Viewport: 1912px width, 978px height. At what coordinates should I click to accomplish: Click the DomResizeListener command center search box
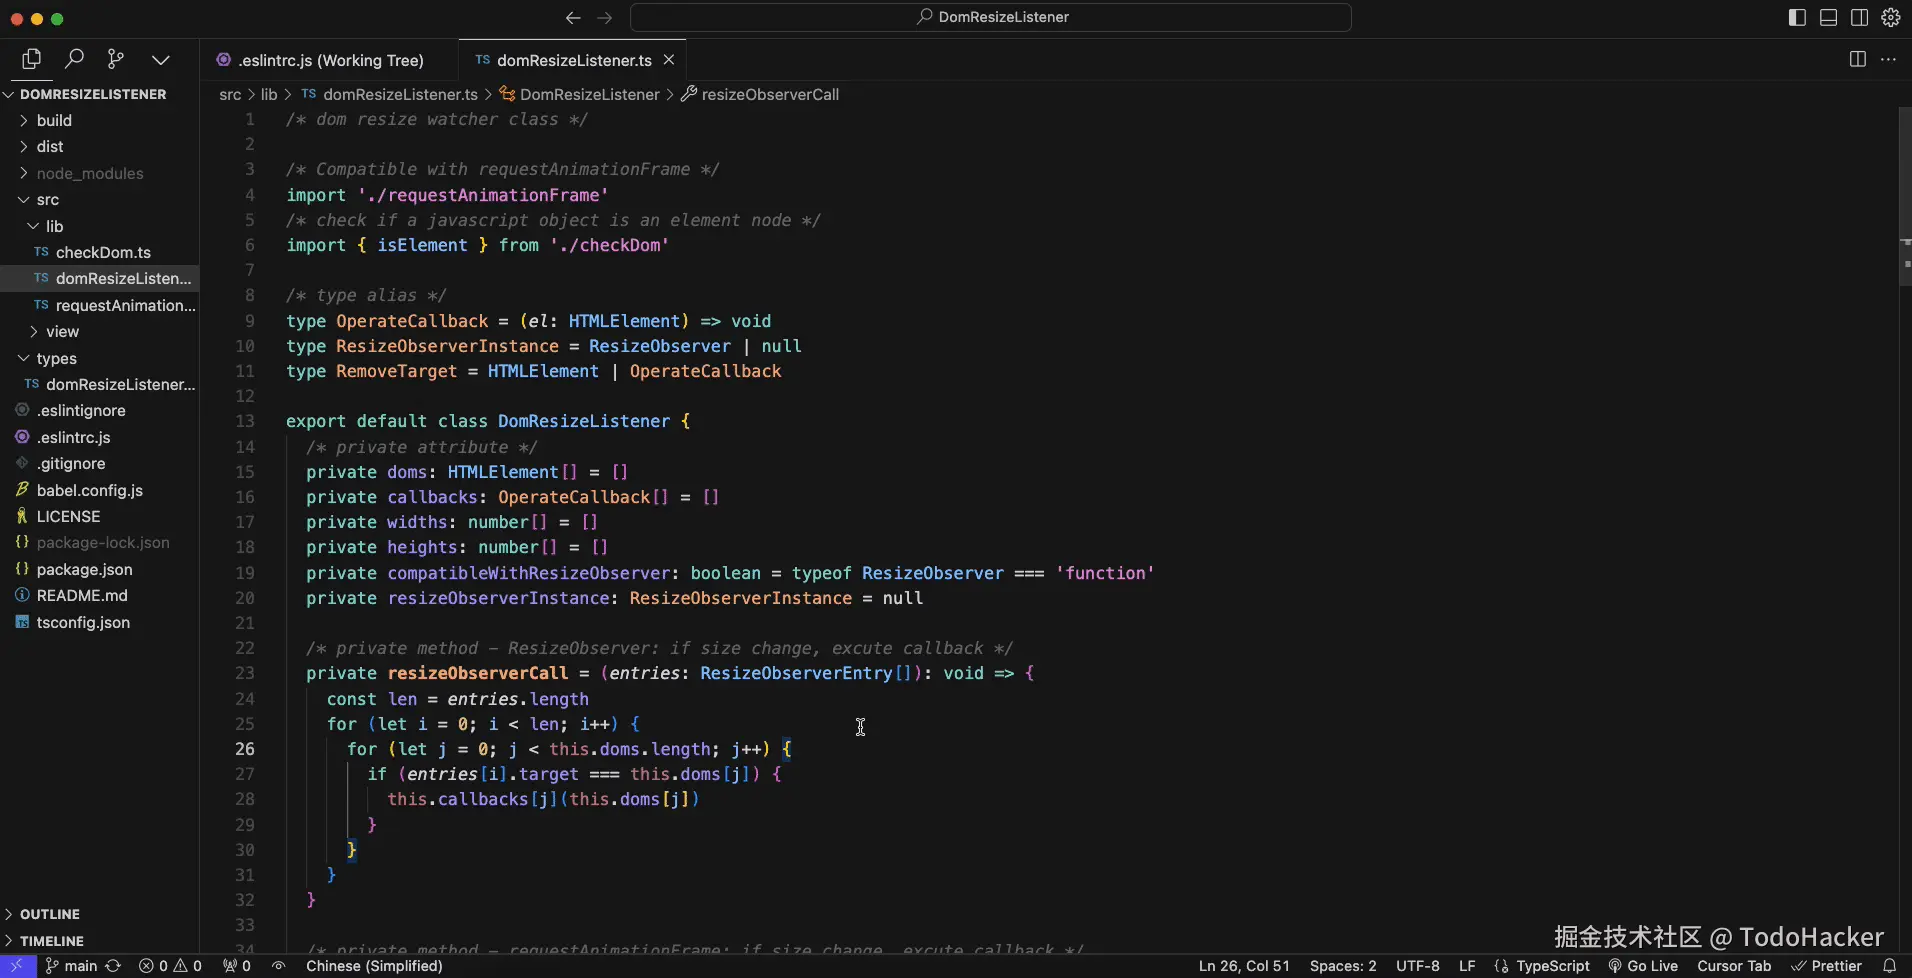tap(991, 17)
